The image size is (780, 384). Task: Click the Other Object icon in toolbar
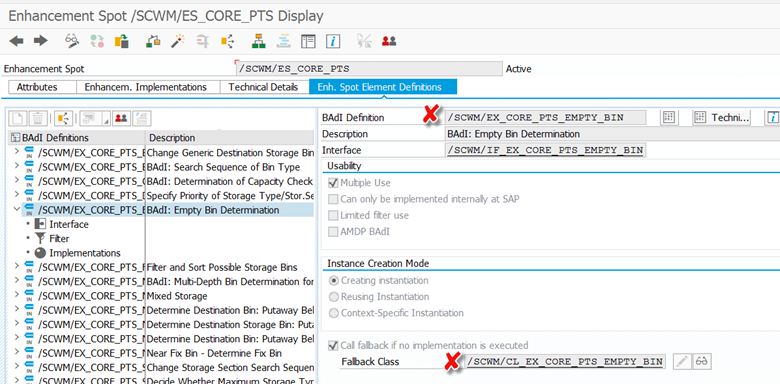(x=121, y=41)
